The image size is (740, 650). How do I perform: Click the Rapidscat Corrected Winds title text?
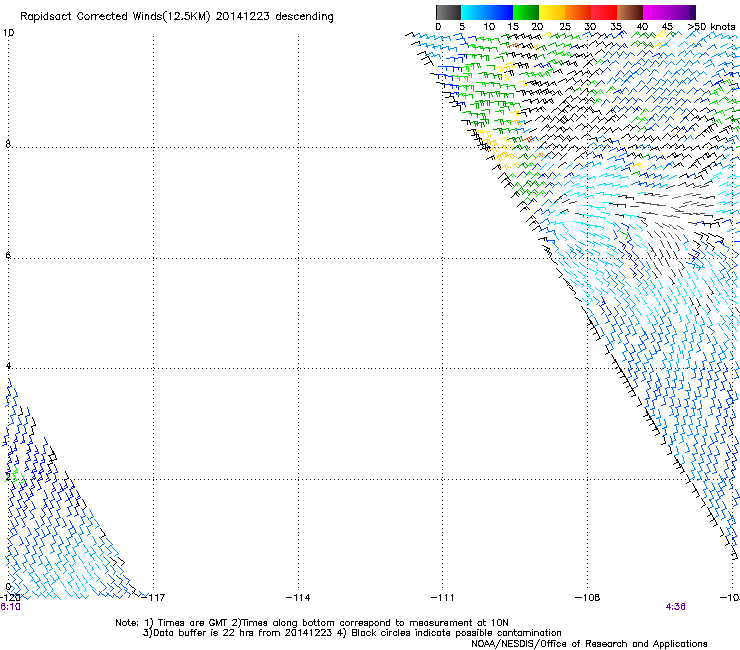177,17
